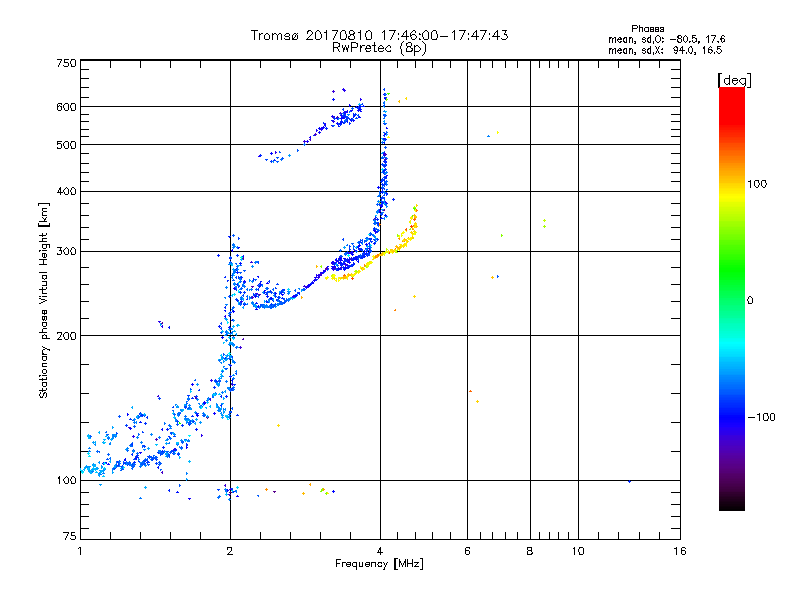Image resolution: width=800 pixels, height=600 pixels.
Task: Click the blue points near 100 km at 1 MHz
Action: click(94, 469)
